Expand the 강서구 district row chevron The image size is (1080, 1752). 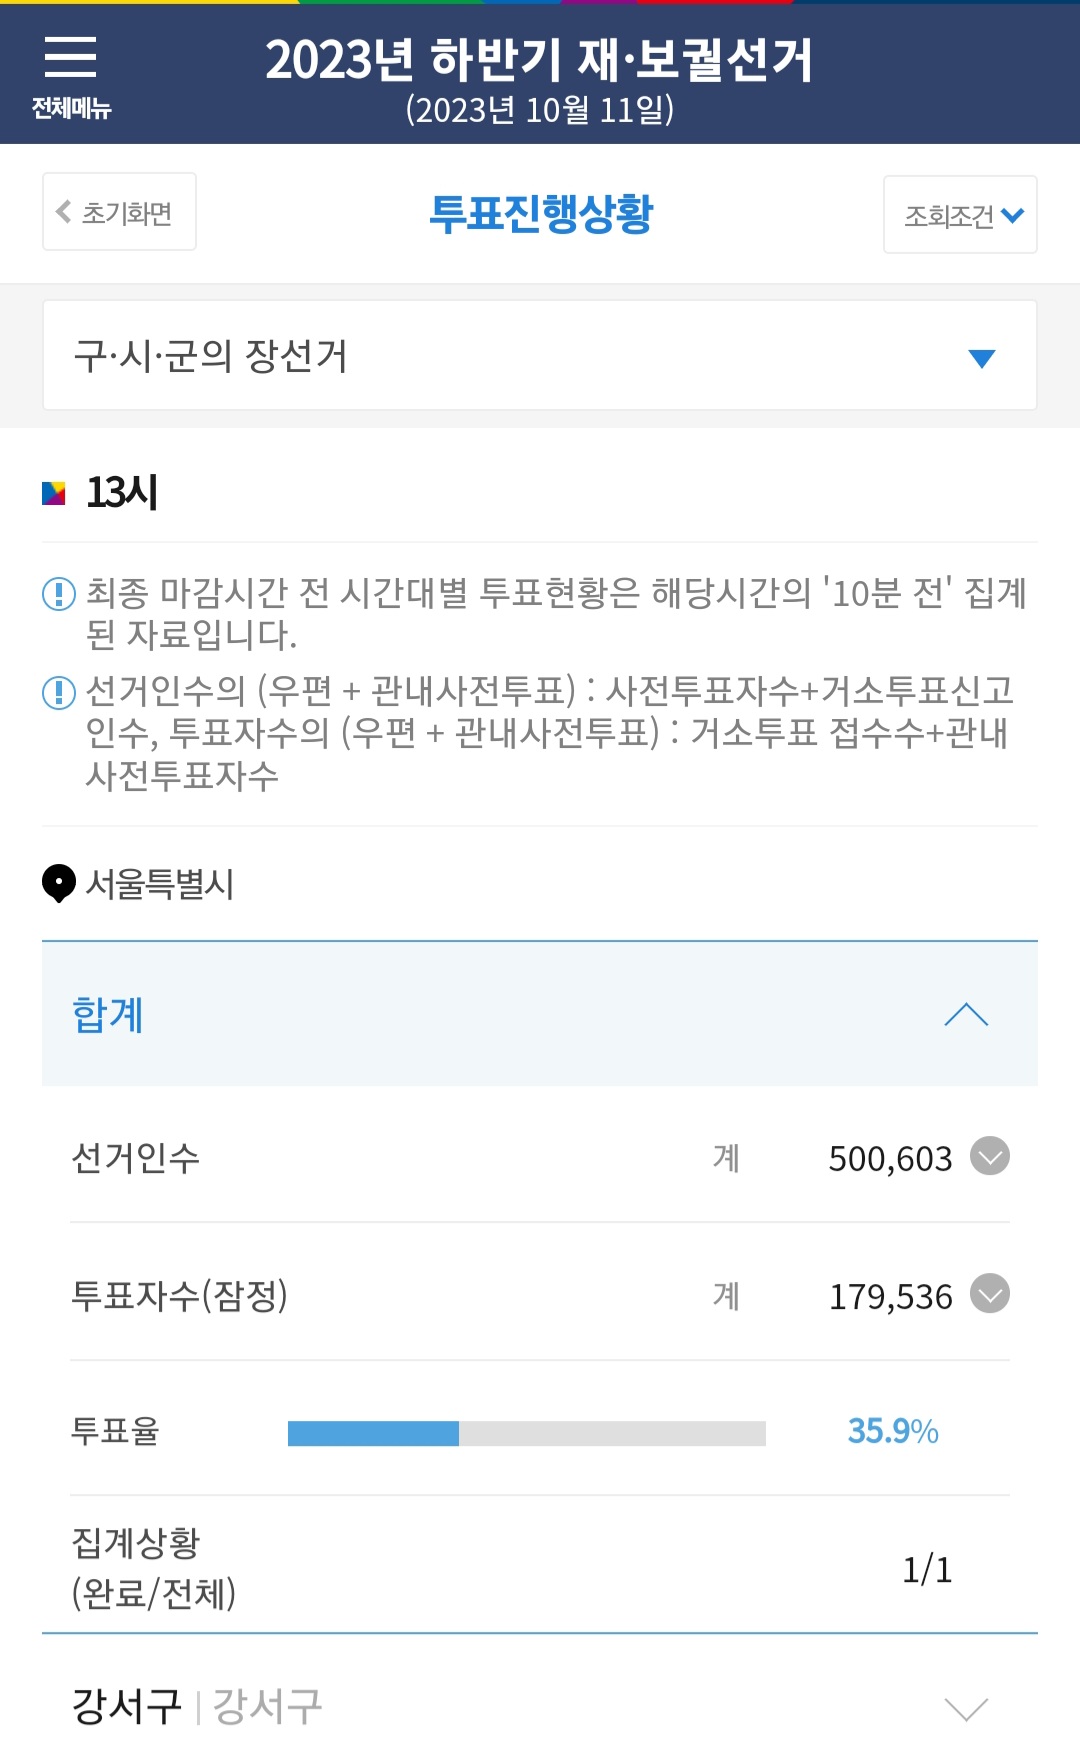coord(966,1708)
